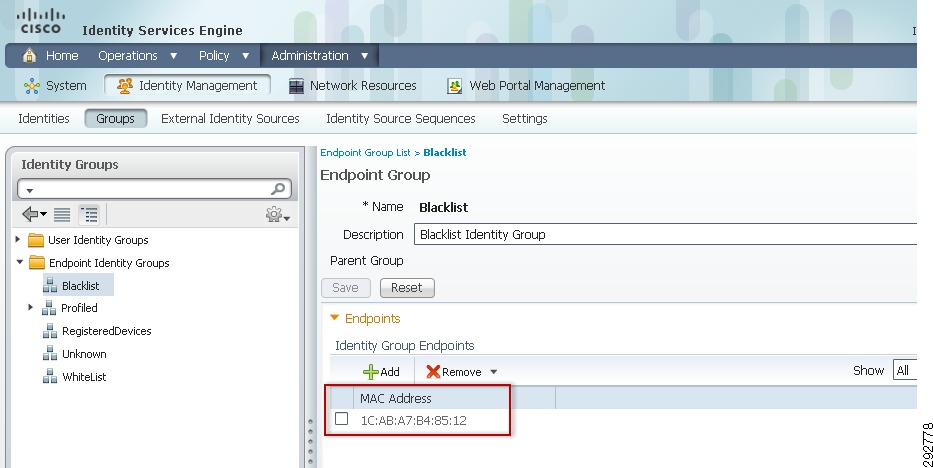Select the RegisteredDevices tree item
The width and height of the screenshot is (933, 468).
tap(107, 331)
